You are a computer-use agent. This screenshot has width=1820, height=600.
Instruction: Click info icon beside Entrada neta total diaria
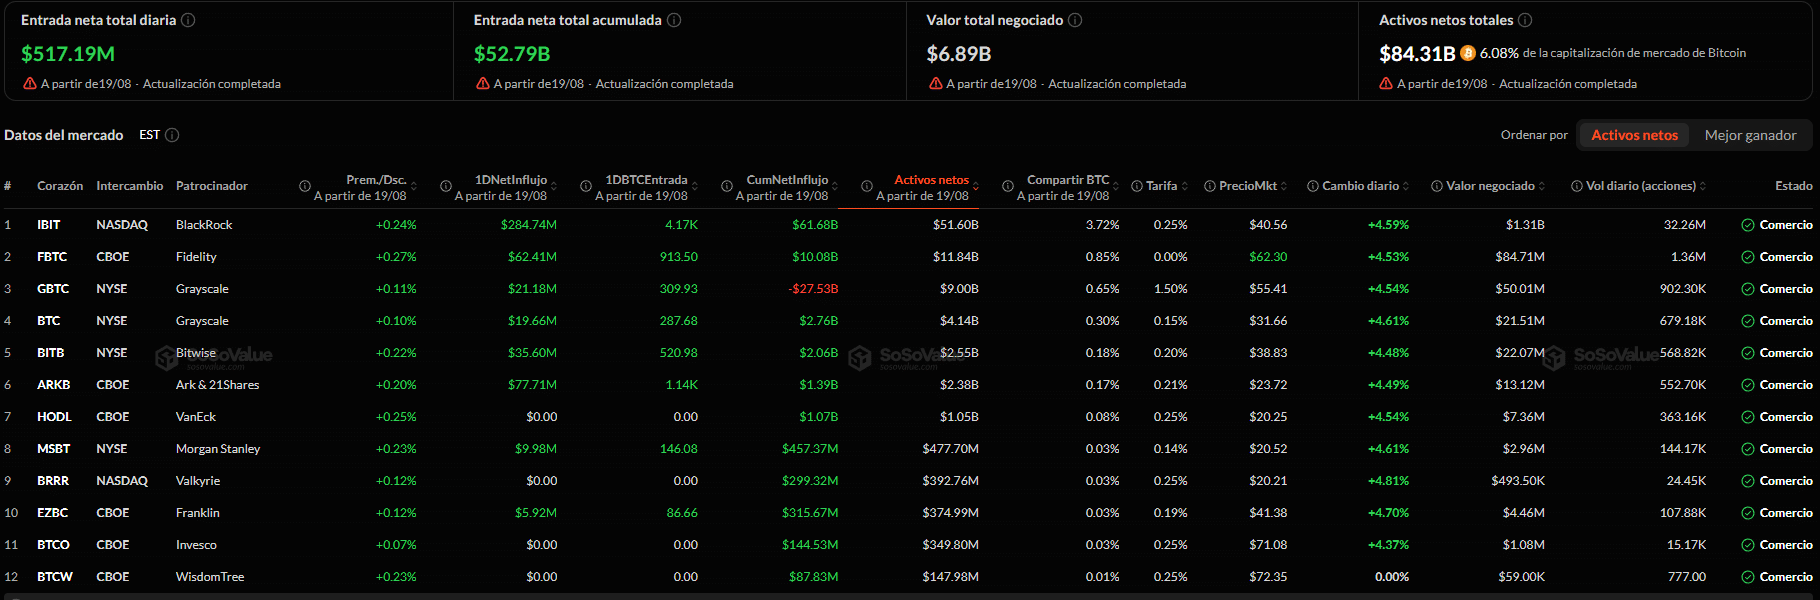coord(188,20)
